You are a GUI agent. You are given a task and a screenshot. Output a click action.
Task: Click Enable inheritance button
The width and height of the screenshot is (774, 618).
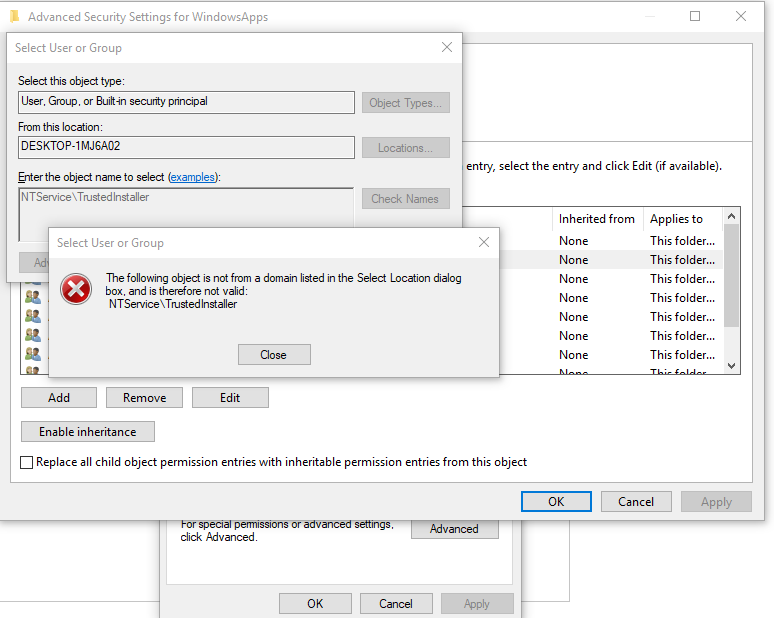point(88,431)
